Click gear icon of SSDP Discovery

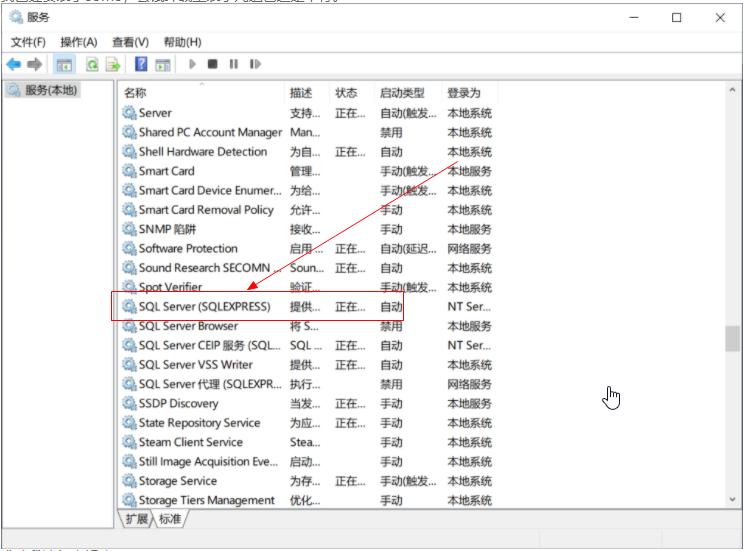point(129,403)
